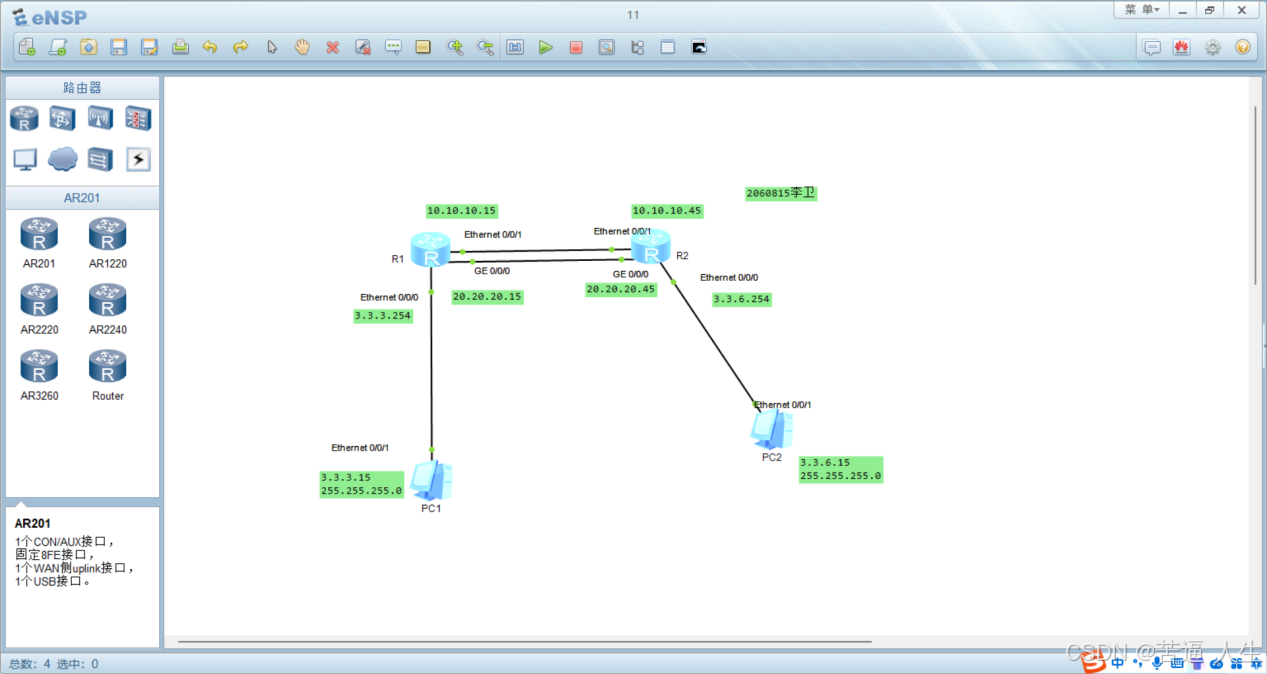Viewport: 1267px width, 674px height.
Task: Select PC2 on the canvas
Action: point(772,429)
